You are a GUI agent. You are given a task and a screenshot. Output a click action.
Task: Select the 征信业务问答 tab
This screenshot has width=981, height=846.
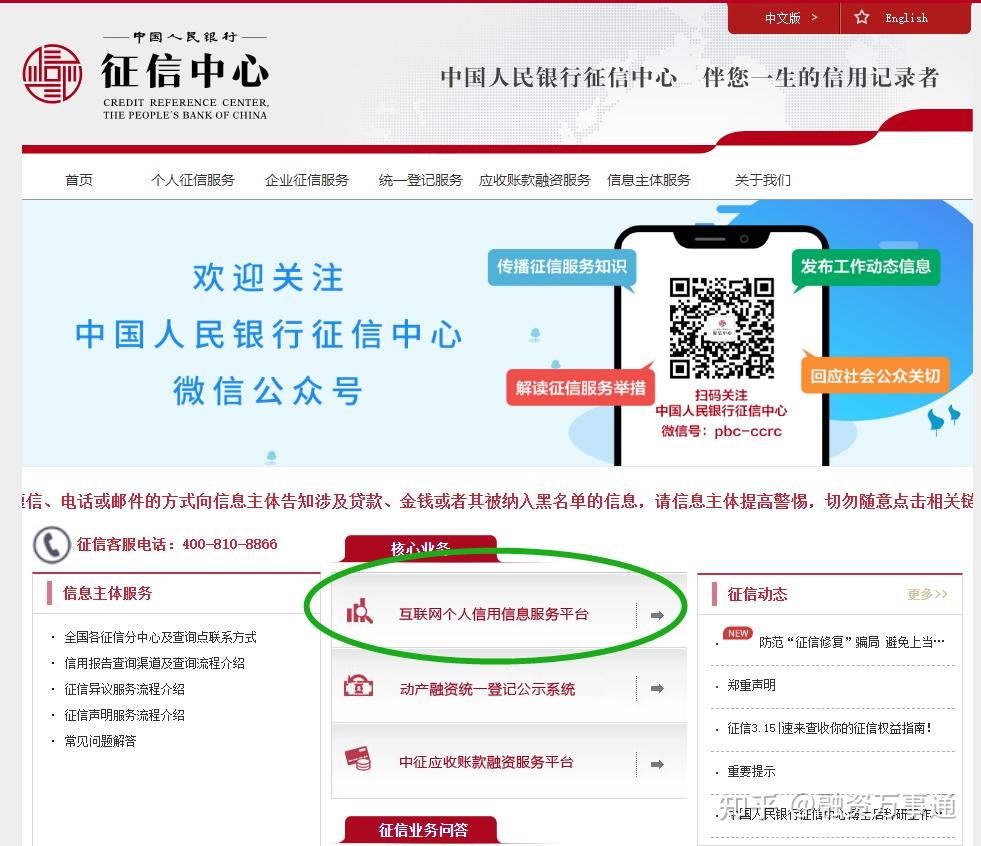tap(423, 830)
